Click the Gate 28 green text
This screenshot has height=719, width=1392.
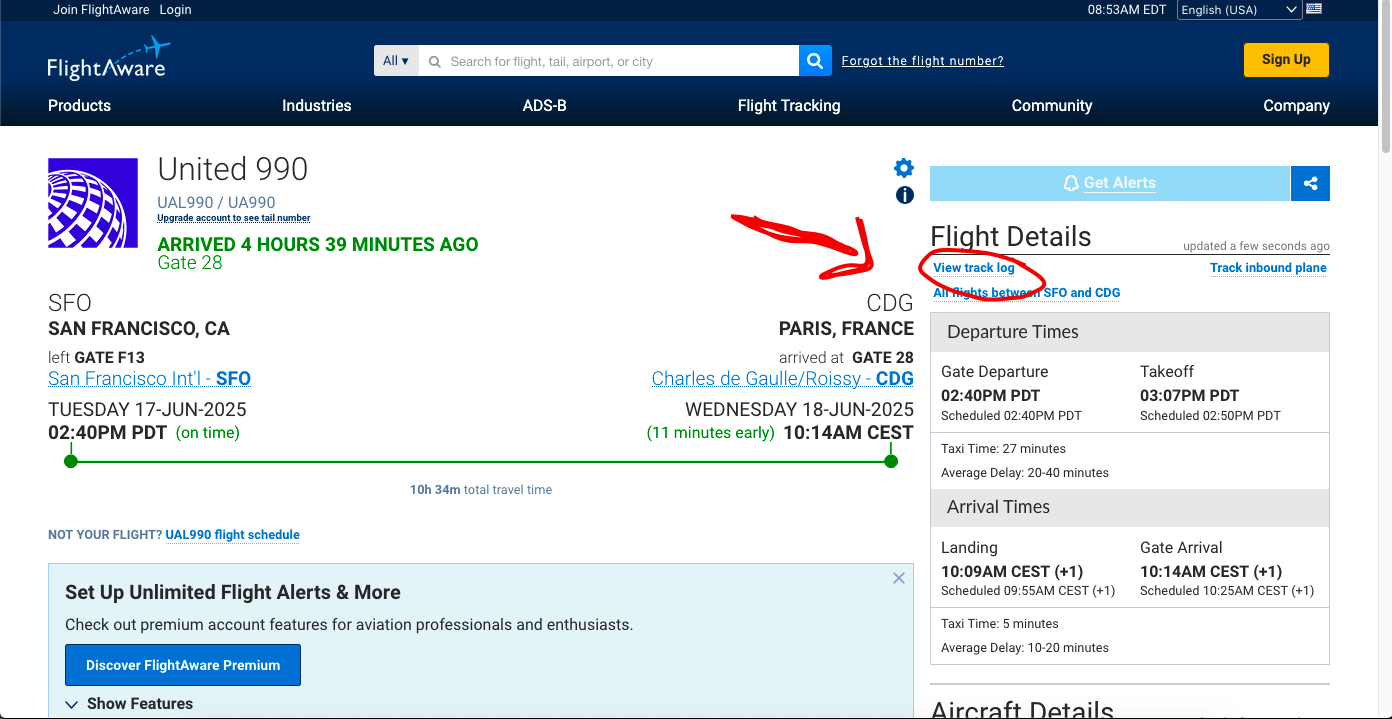click(x=190, y=263)
